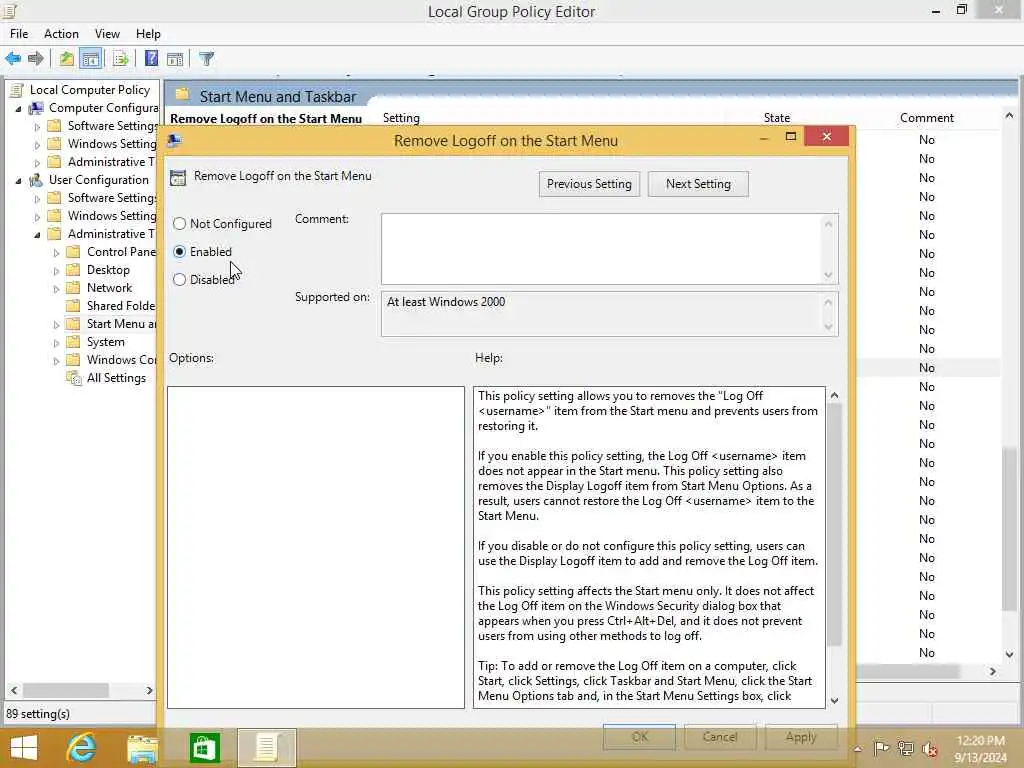The width and height of the screenshot is (1024, 768).
Task: Click the All Settings tree icon
Action: (74, 377)
